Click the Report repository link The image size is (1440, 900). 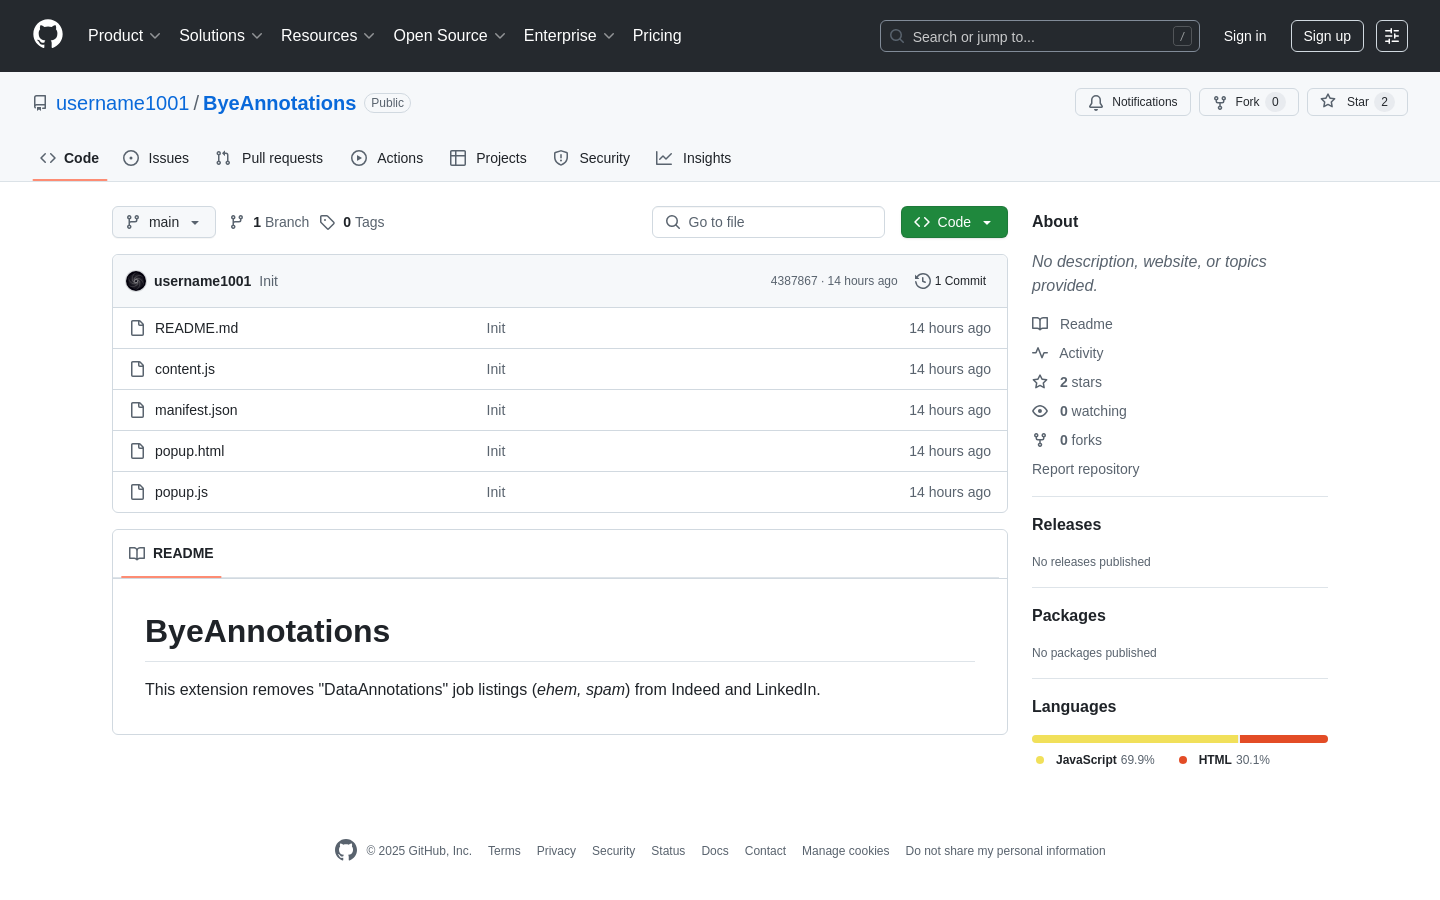tap(1085, 469)
